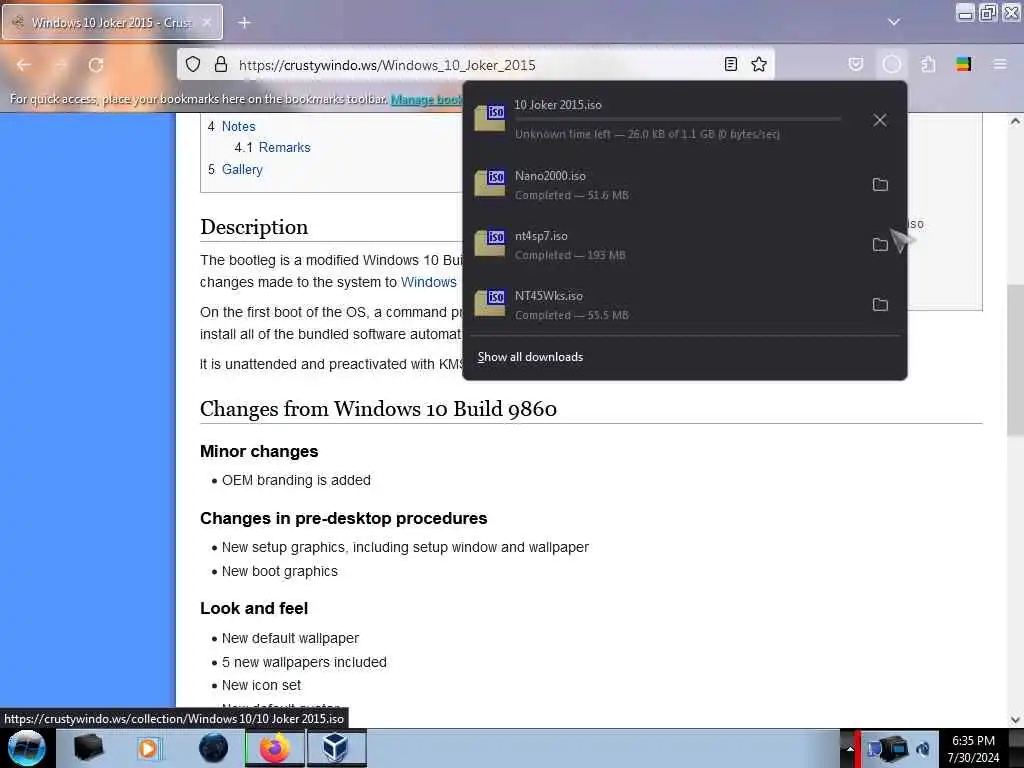Image resolution: width=1024 pixels, height=768 pixels.
Task: Open a new tab with plus button
Action: coord(244,22)
